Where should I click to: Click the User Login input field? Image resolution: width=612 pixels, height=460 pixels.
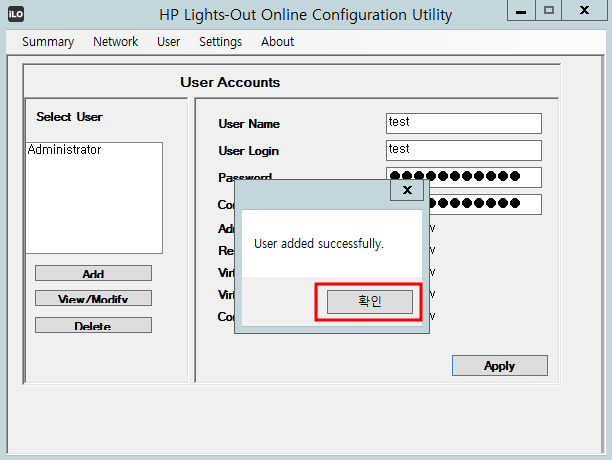tap(464, 150)
